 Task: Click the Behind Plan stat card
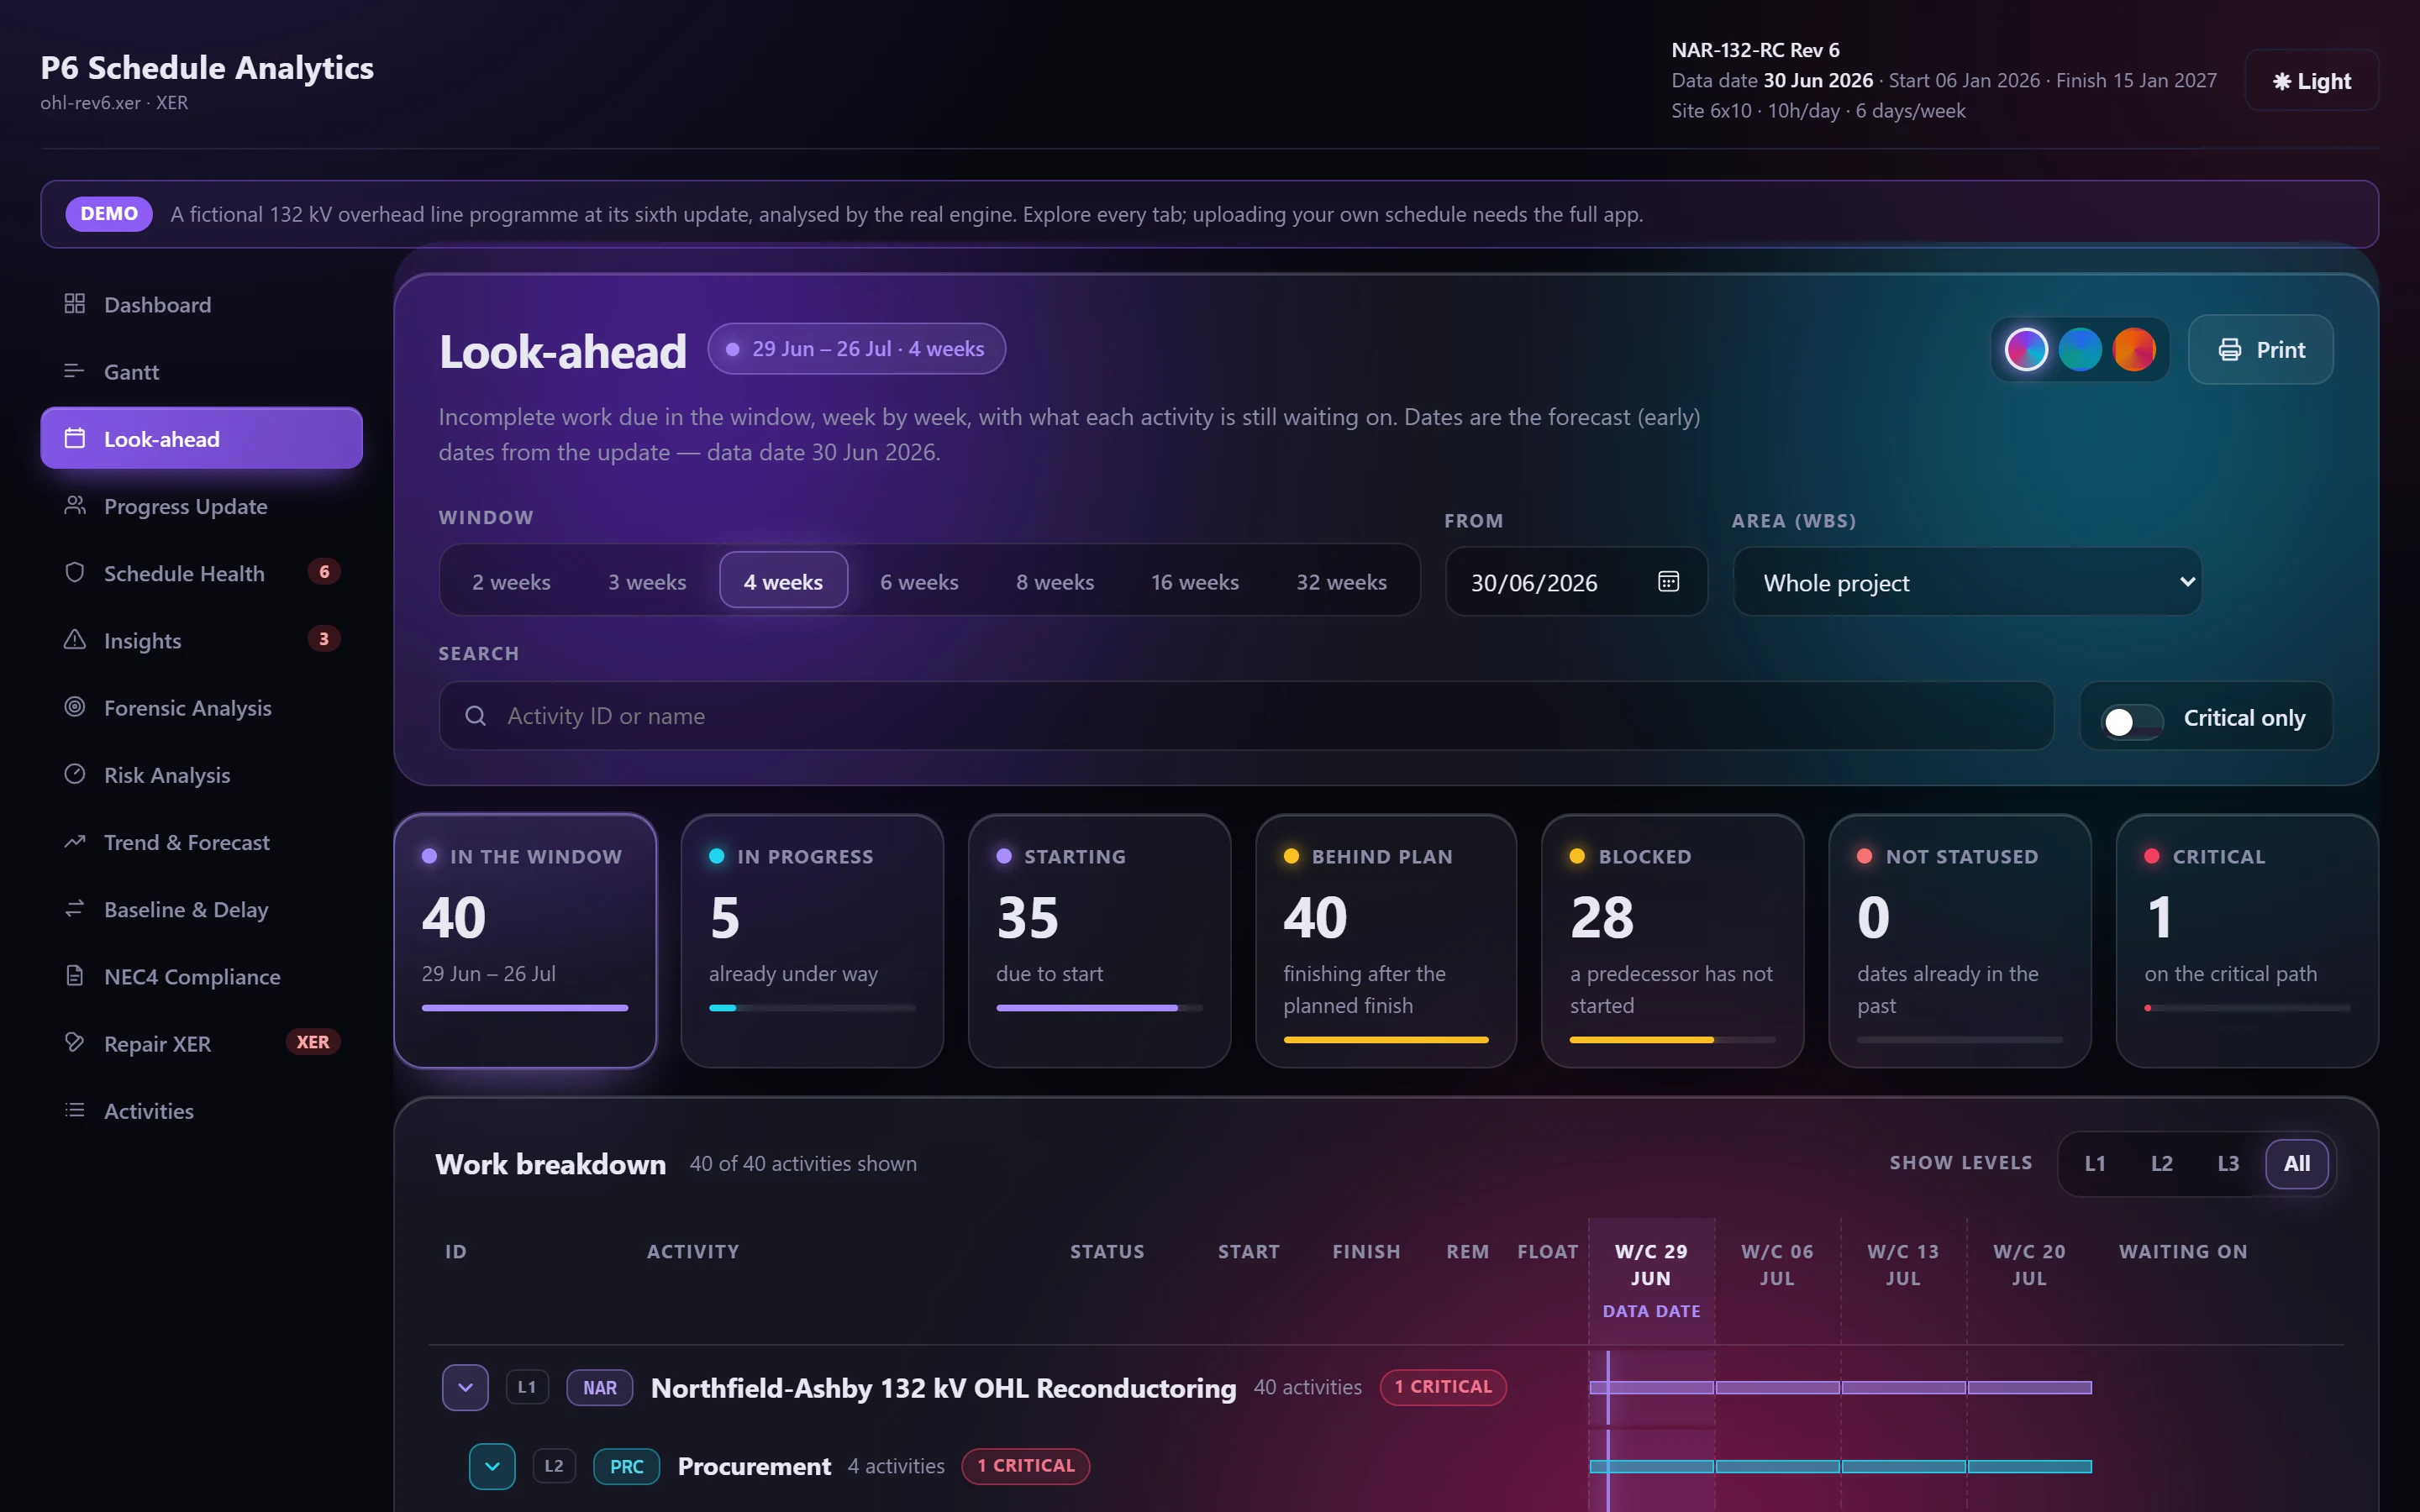click(x=1386, y=940)
